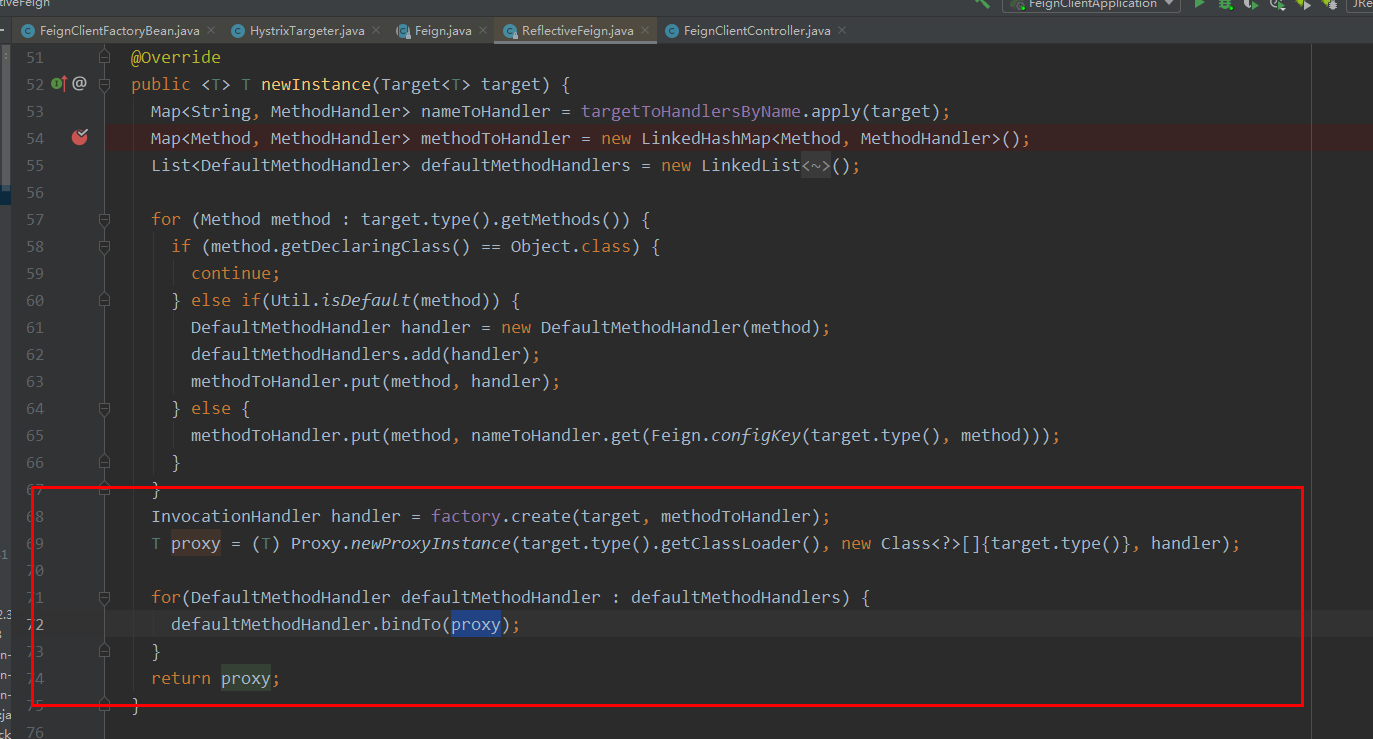The width and height of the screenshot is (1373, 739).
Task: Click the newInstance method name
Action: [x=316, y=84]
